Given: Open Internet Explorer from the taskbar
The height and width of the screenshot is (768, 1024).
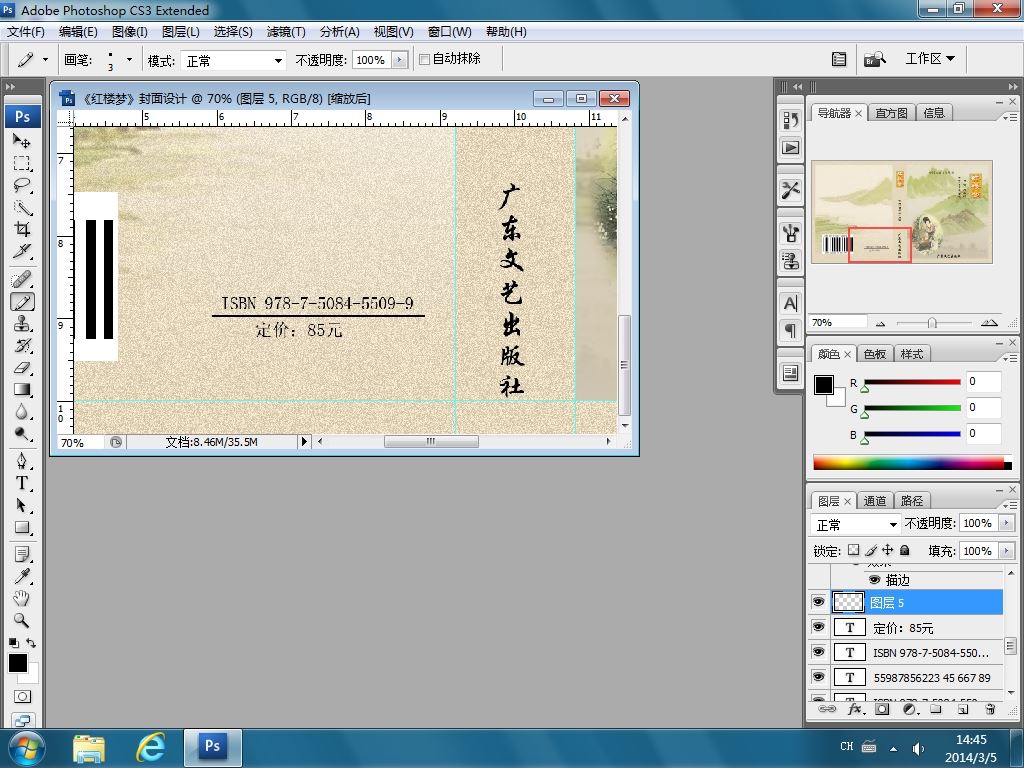Looking at the screenshot, I should [x=150, y=746].
